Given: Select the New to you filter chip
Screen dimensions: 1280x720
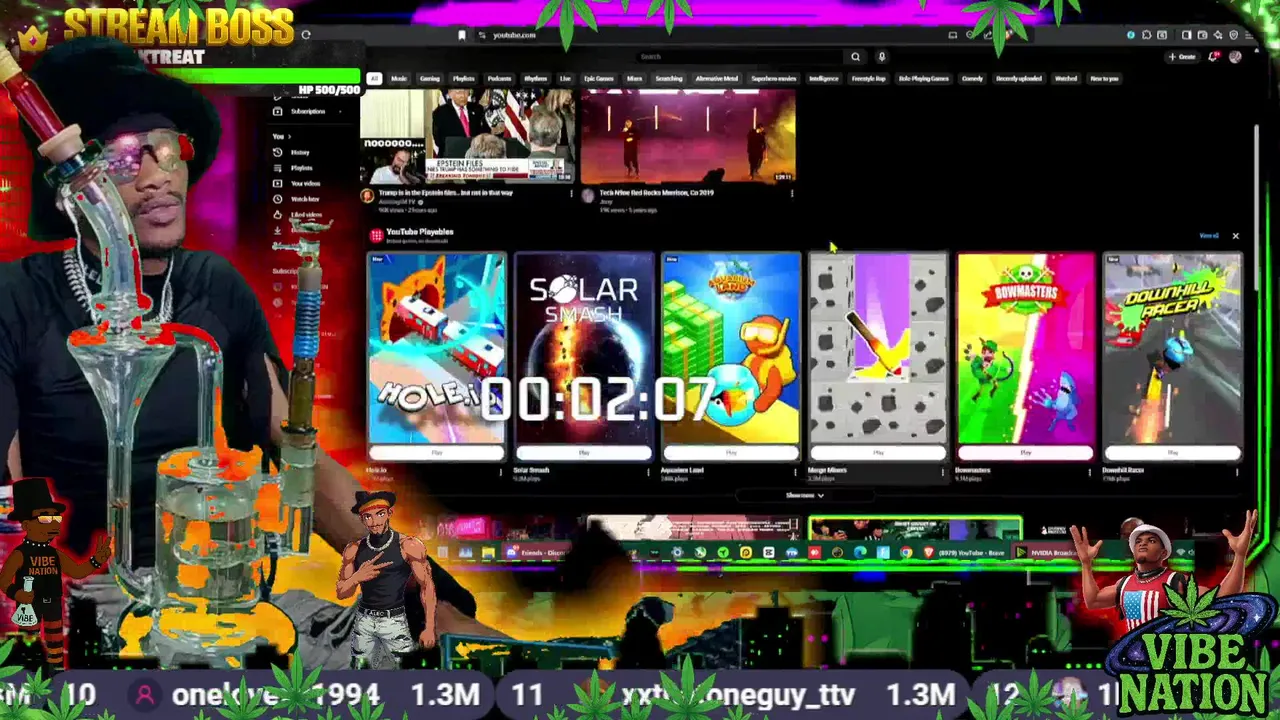Looking at the screenshot, I should coord(1104,78).
